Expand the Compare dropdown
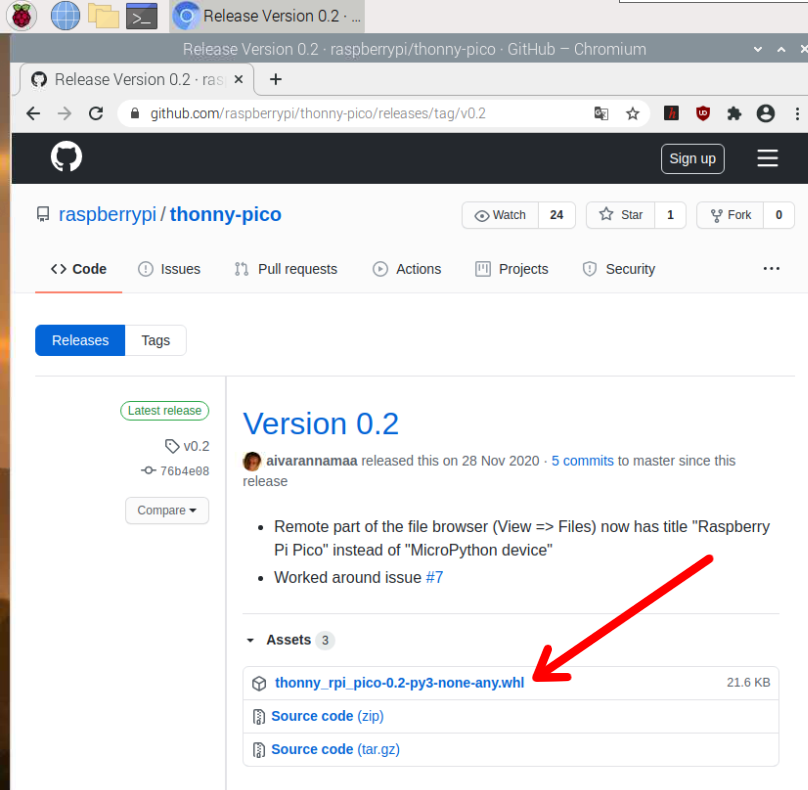 pos(167,510)
